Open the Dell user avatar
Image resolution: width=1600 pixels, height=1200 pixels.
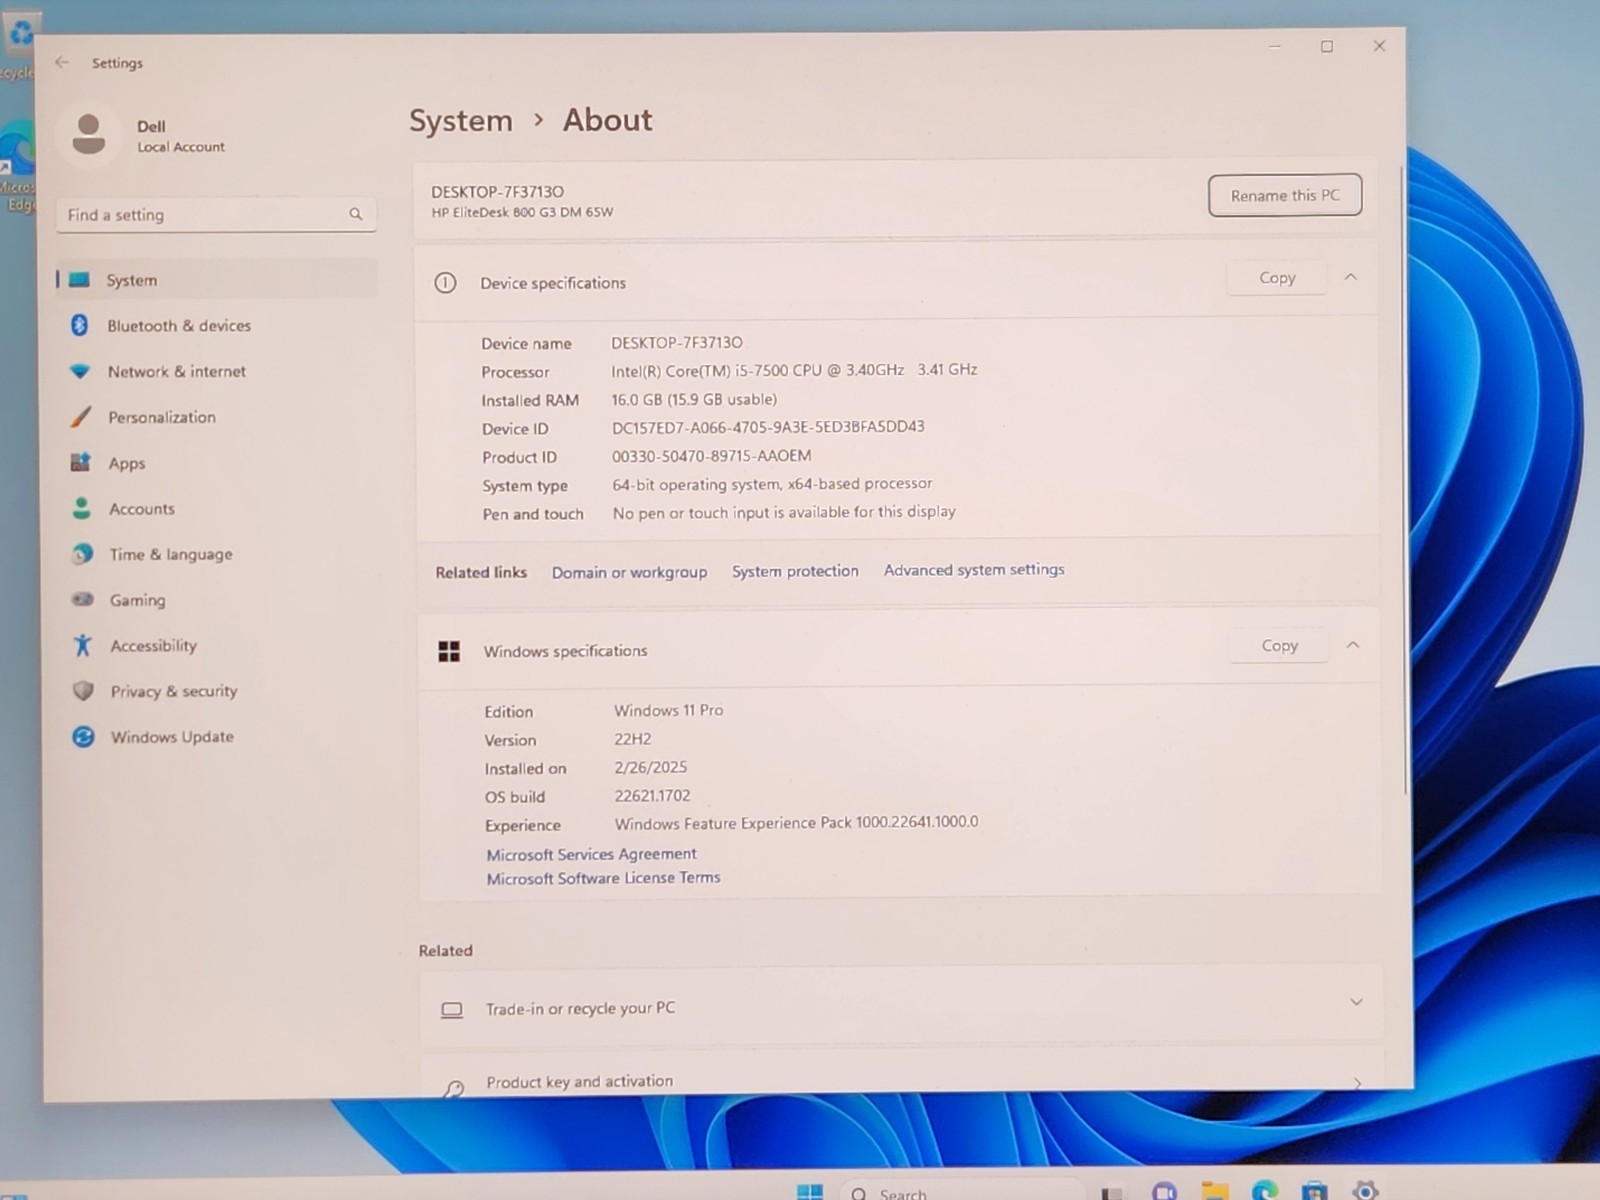(x=89, y=134)
